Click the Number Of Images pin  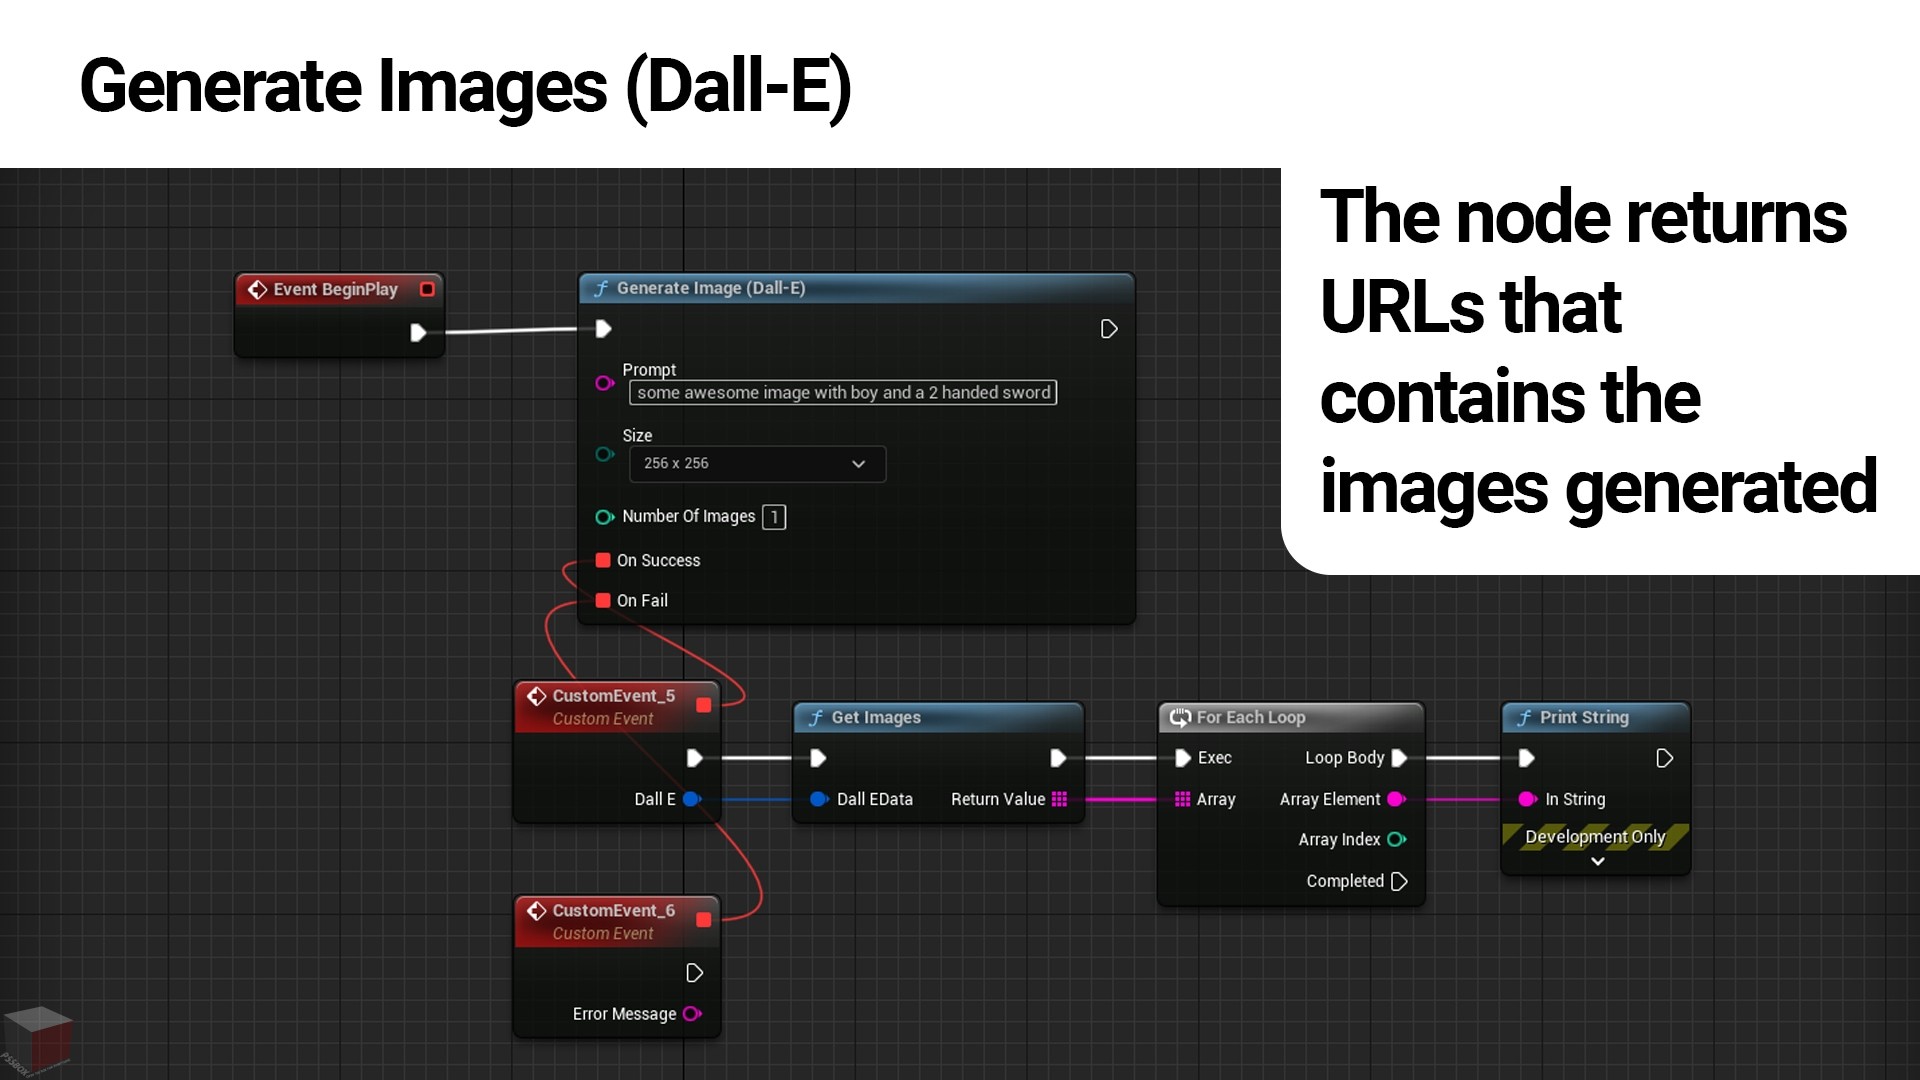click(x=604, y=517)
